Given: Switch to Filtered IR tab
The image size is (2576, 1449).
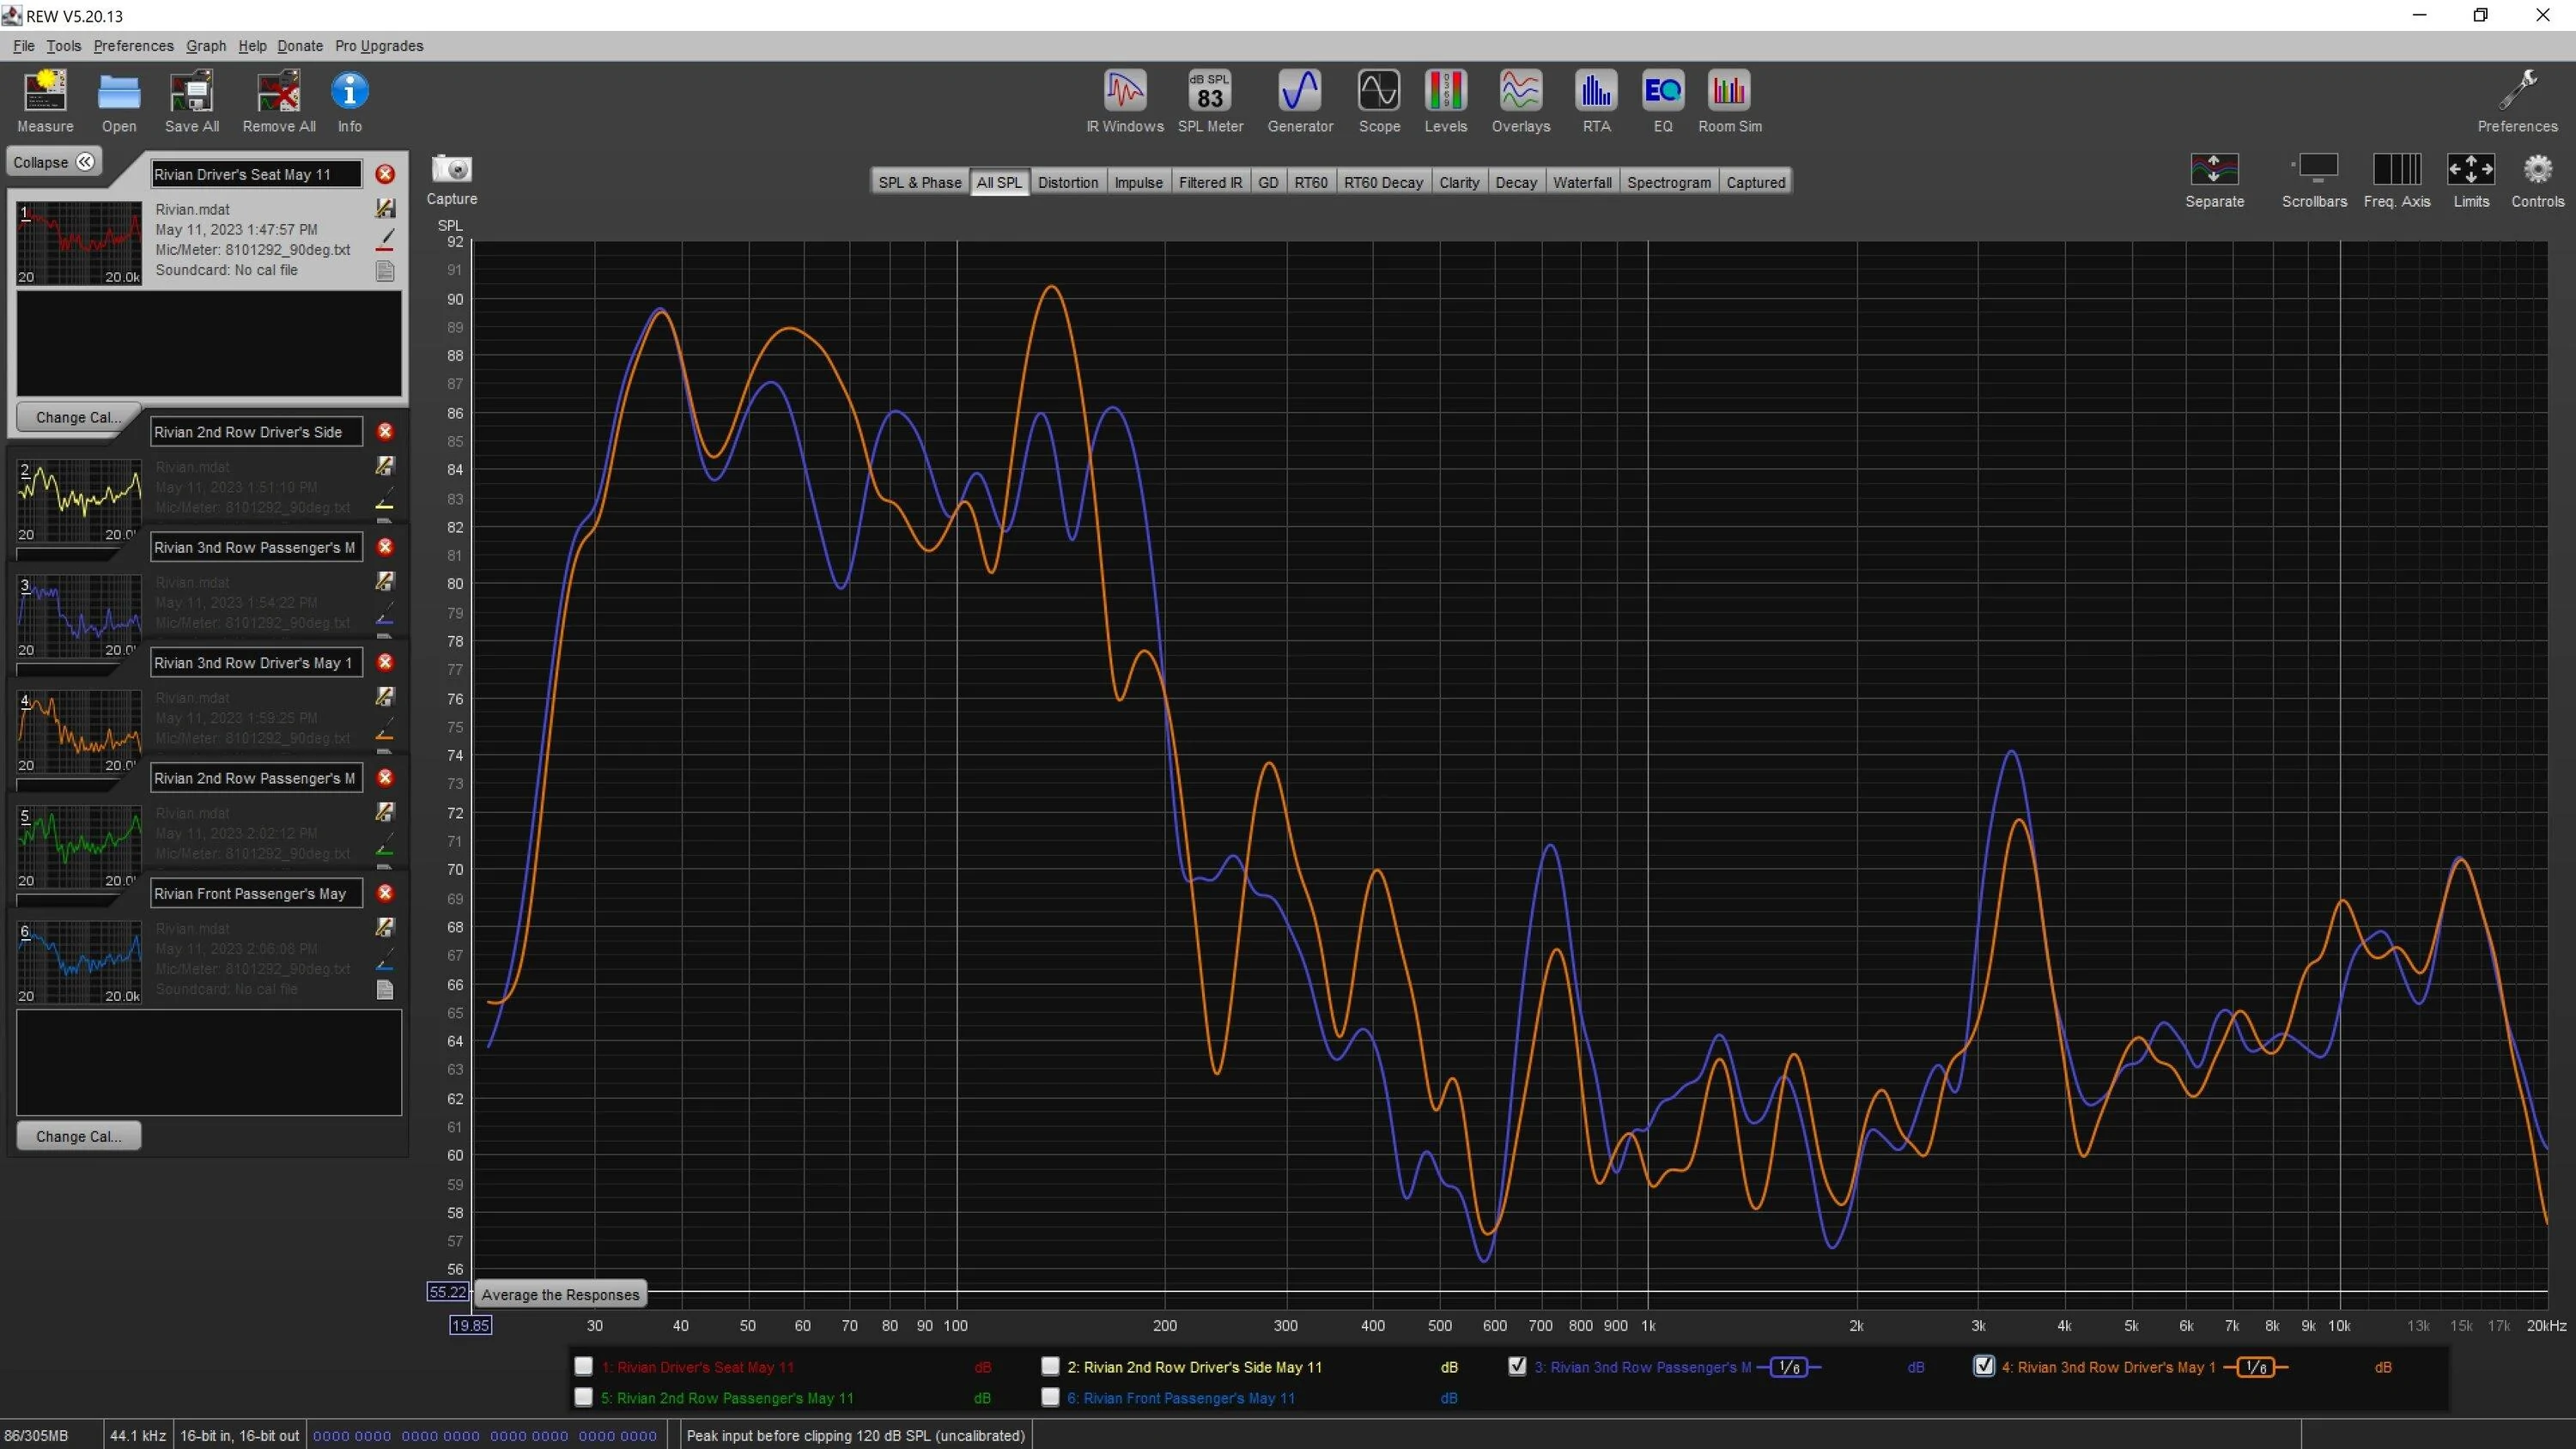Looking at the screenshot, I should (1210, 182).
